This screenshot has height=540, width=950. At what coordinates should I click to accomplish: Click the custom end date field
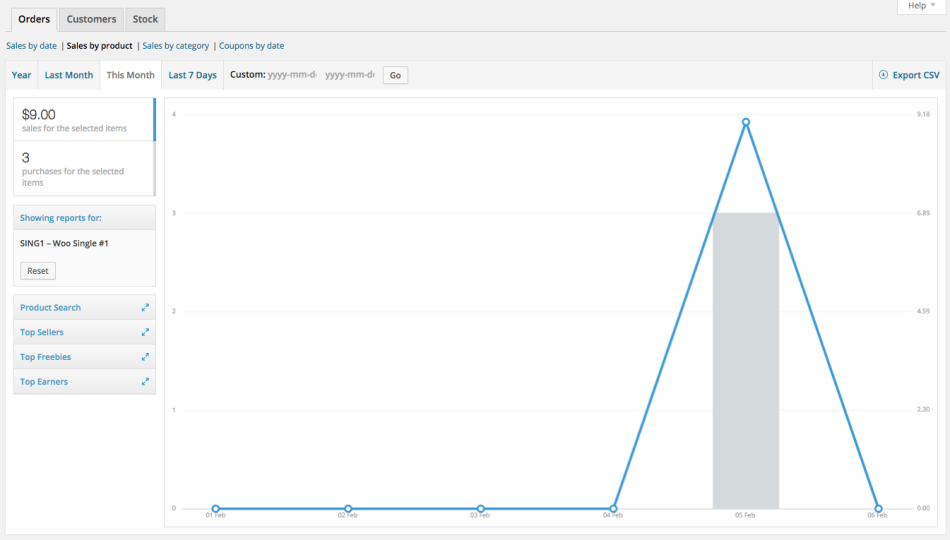pos(349,75)
